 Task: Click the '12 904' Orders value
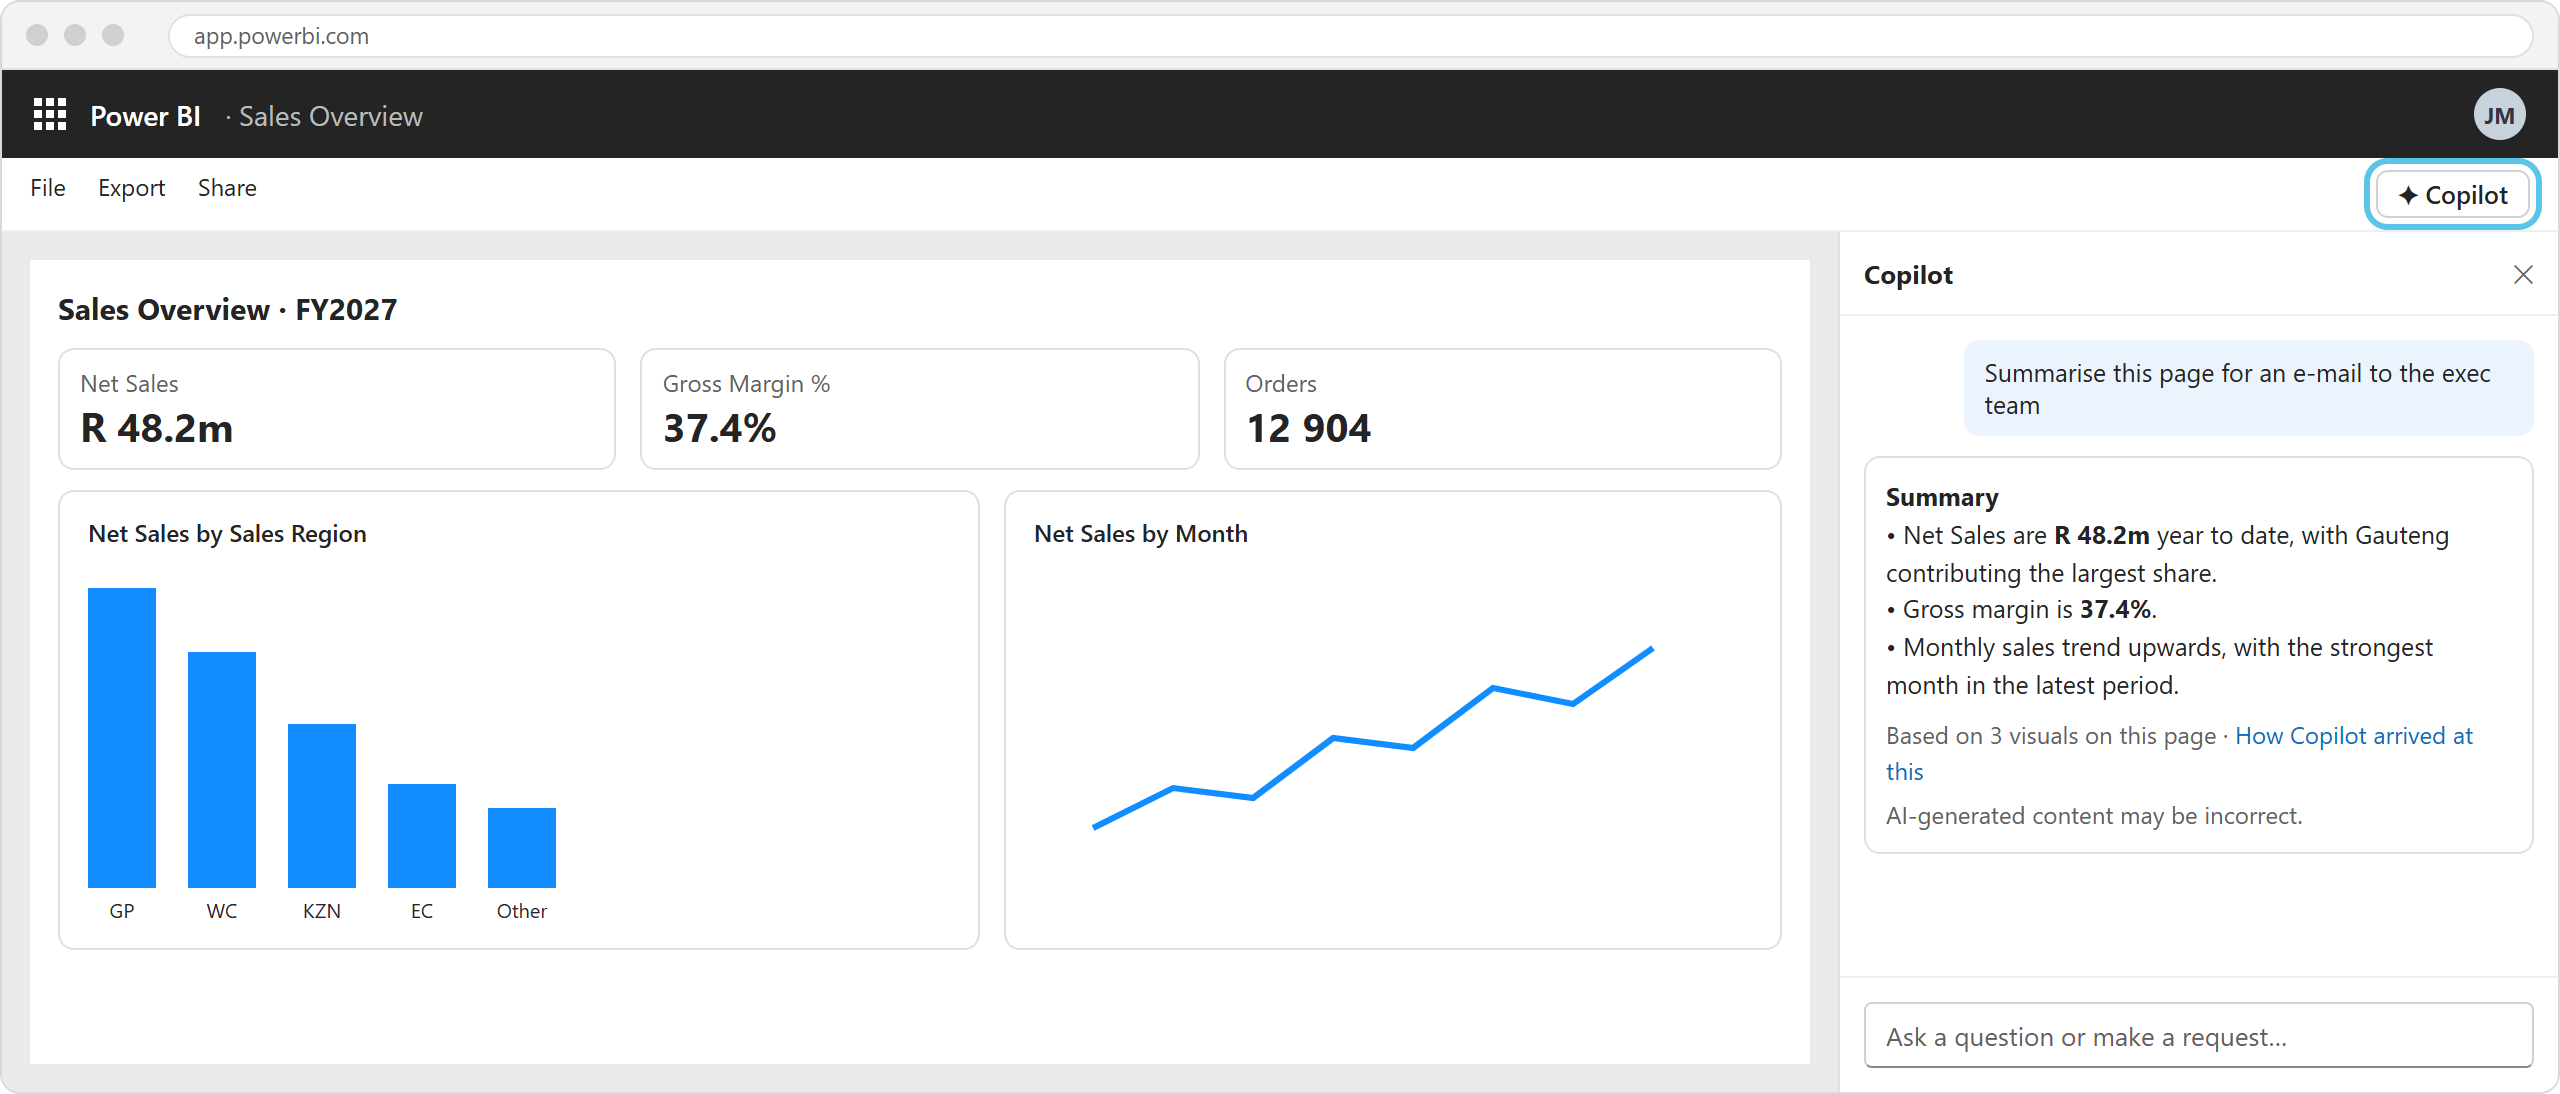(x=1308, y=428)
